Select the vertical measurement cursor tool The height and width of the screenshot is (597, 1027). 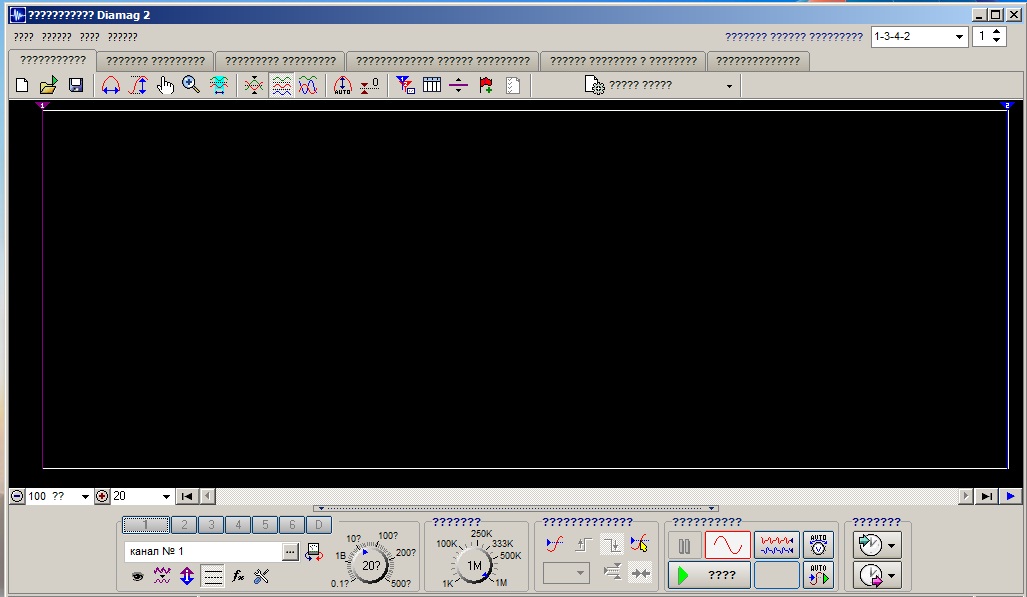pos(138,85)
